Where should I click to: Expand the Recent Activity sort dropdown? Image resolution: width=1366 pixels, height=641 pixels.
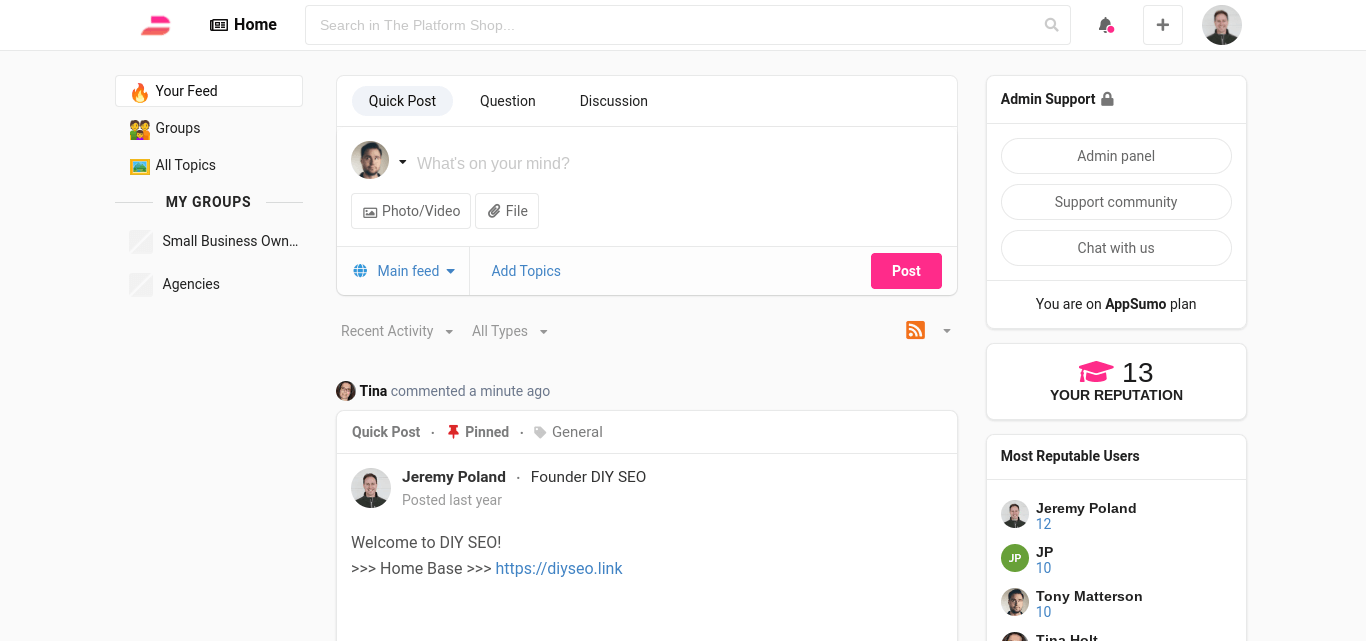point(396,330)
